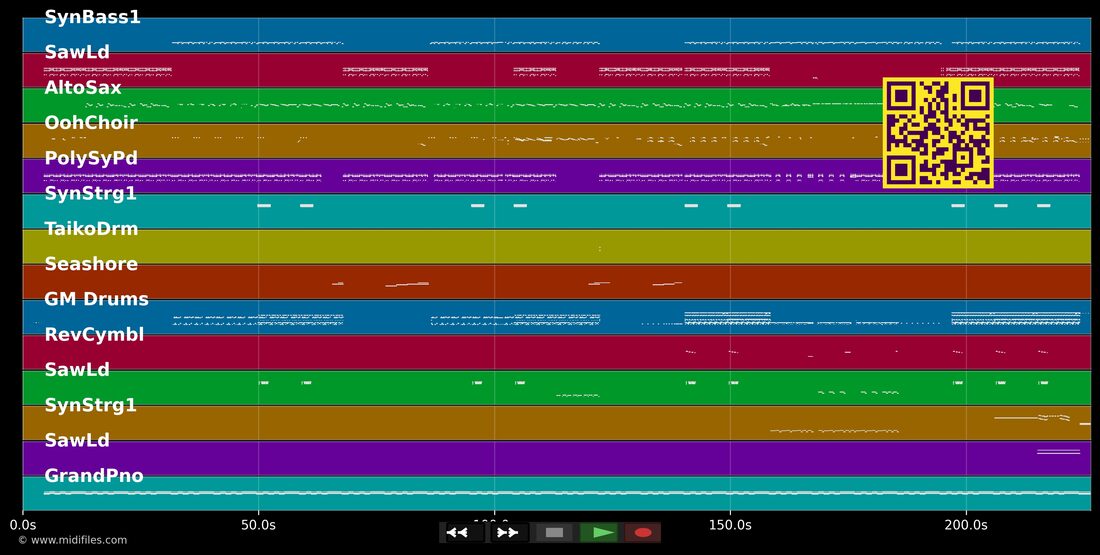
Task: Select the GM Drums track label
Action: tap(96, 299)
